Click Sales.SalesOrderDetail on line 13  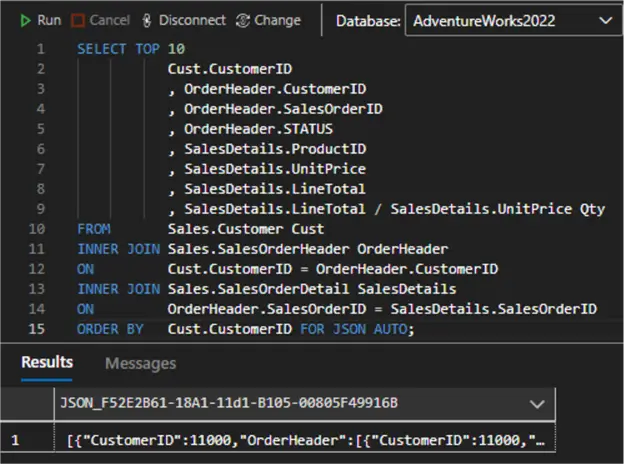pyautogui.click(x=258, y=289)
